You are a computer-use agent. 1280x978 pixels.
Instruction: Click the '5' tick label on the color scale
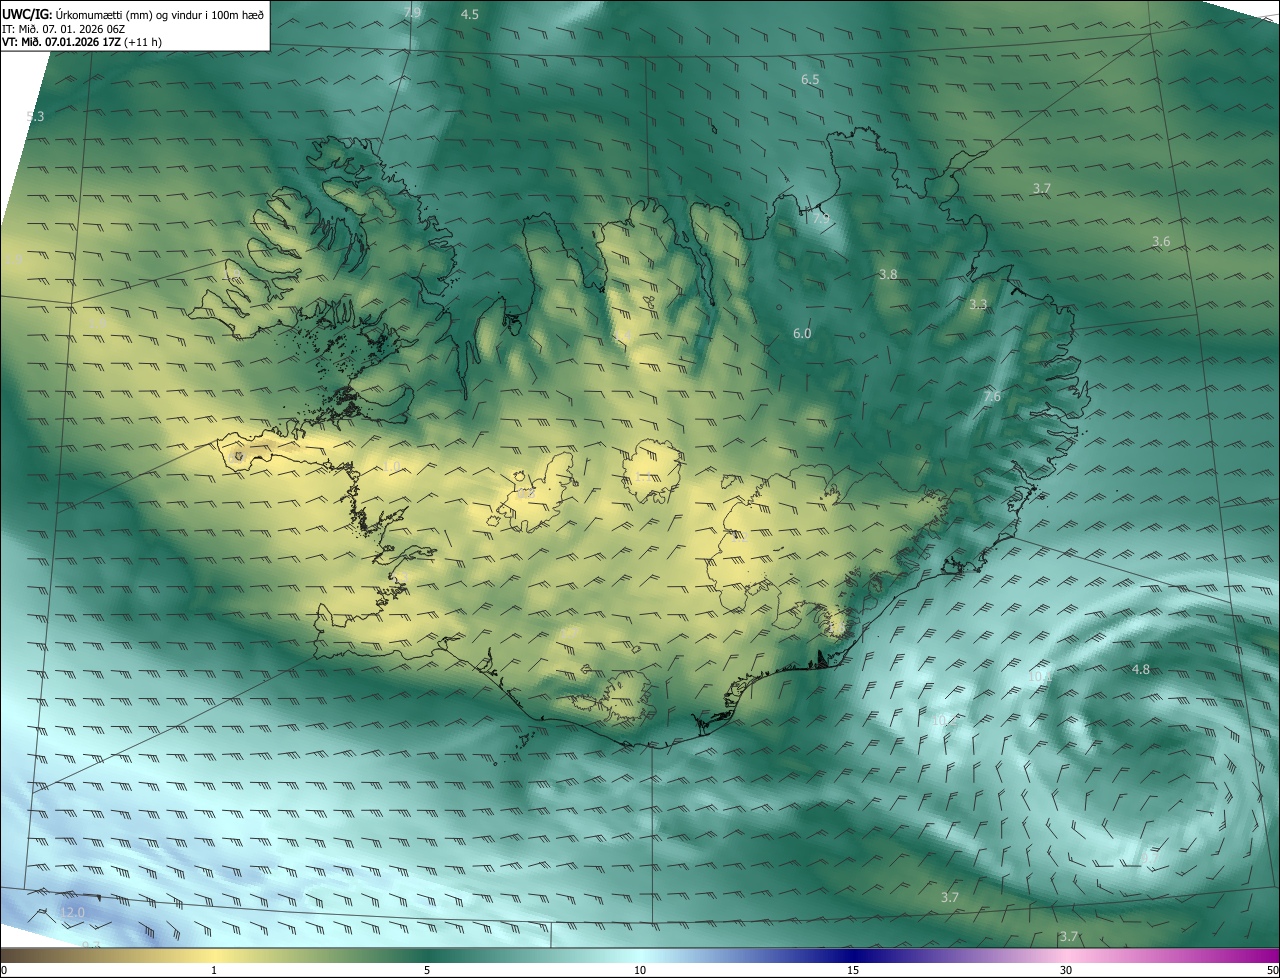click(x=427, y=971)
